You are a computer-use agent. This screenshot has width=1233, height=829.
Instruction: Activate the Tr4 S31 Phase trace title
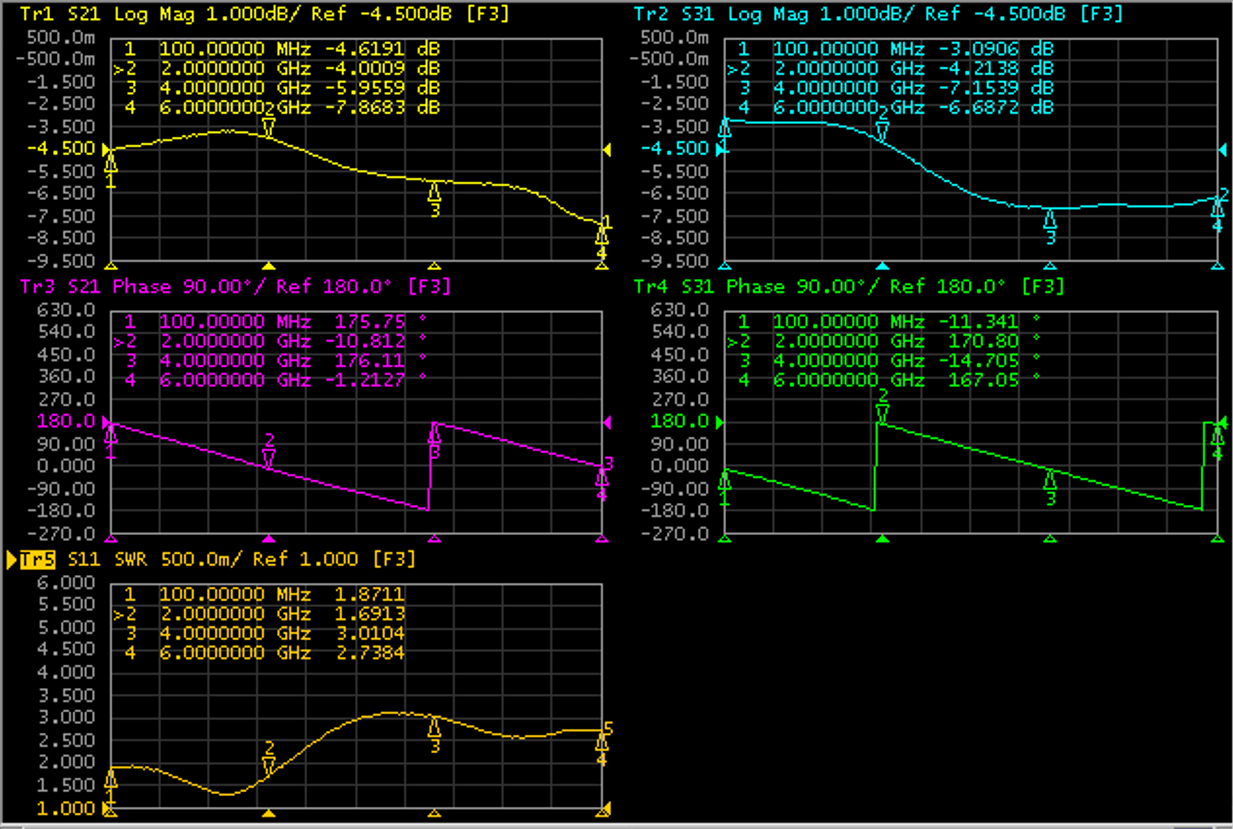(x=849, y=287)
